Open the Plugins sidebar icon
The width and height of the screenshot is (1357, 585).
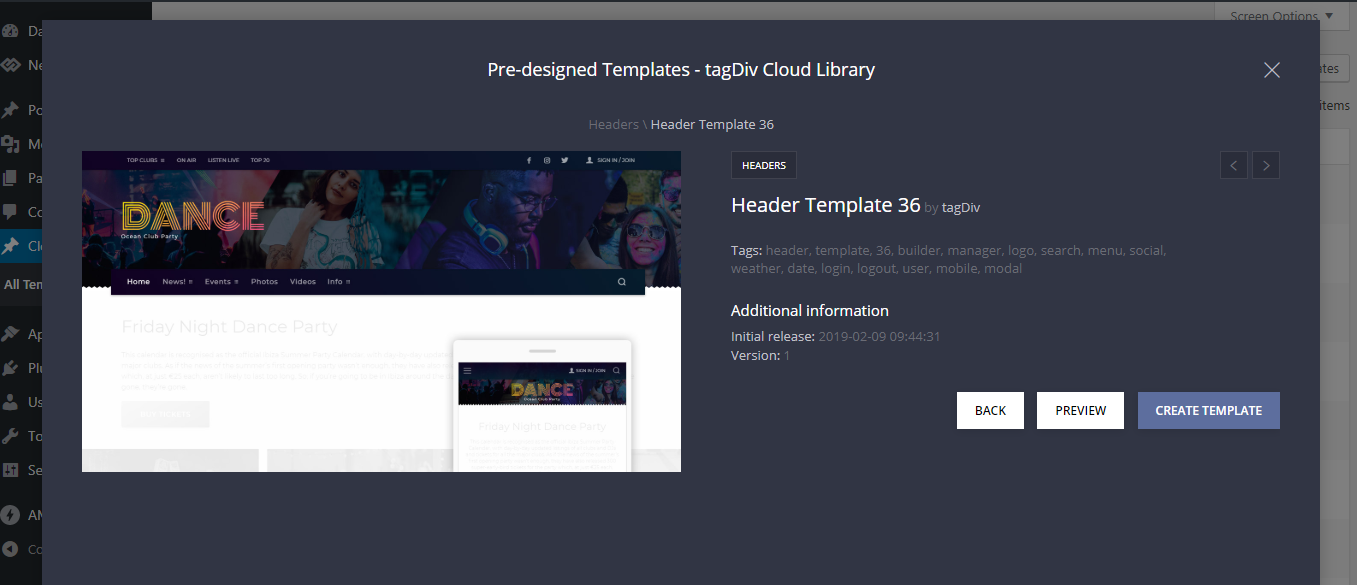click(x=10, y=368)
